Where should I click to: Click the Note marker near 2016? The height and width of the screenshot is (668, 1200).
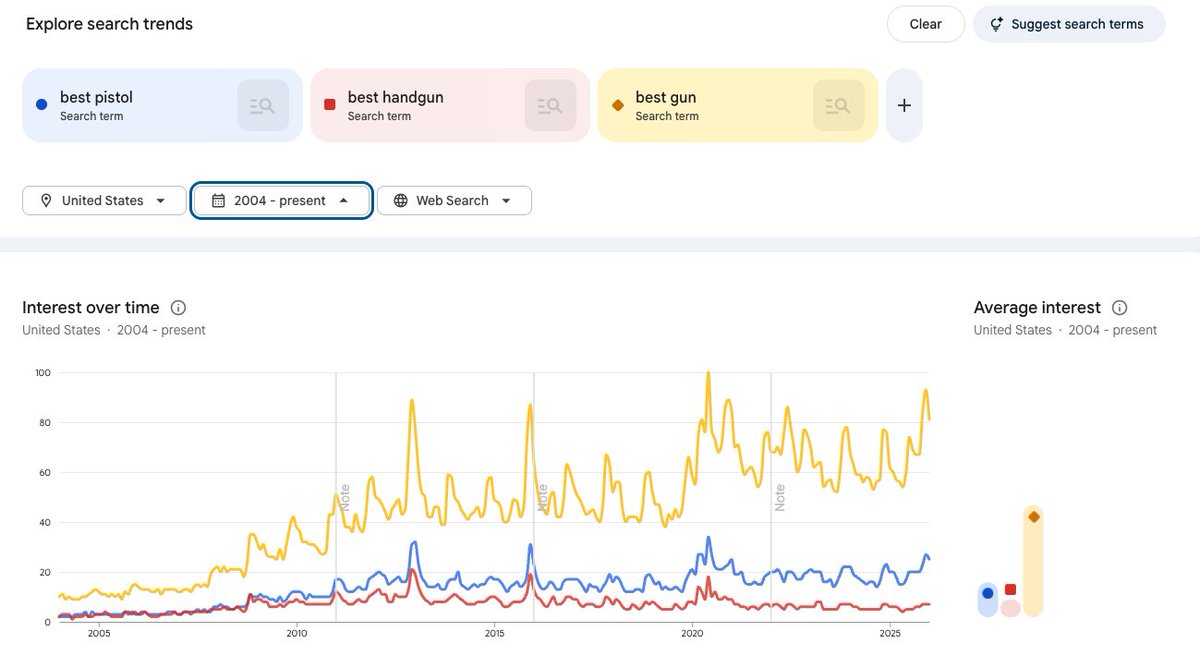pyautogui.click(x=542, y=497)
